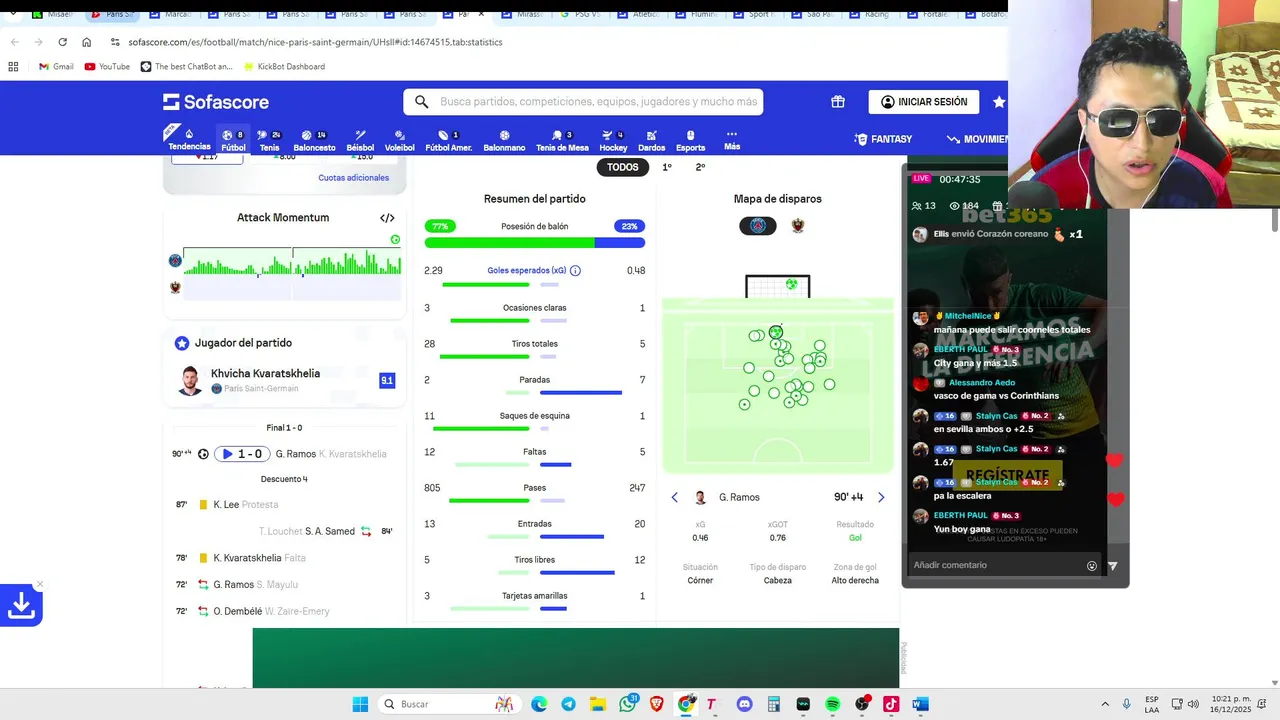Click O. Dembélé substitution event
The height and width of the screenshot is (720, 1280).
[x=283, y=611]
